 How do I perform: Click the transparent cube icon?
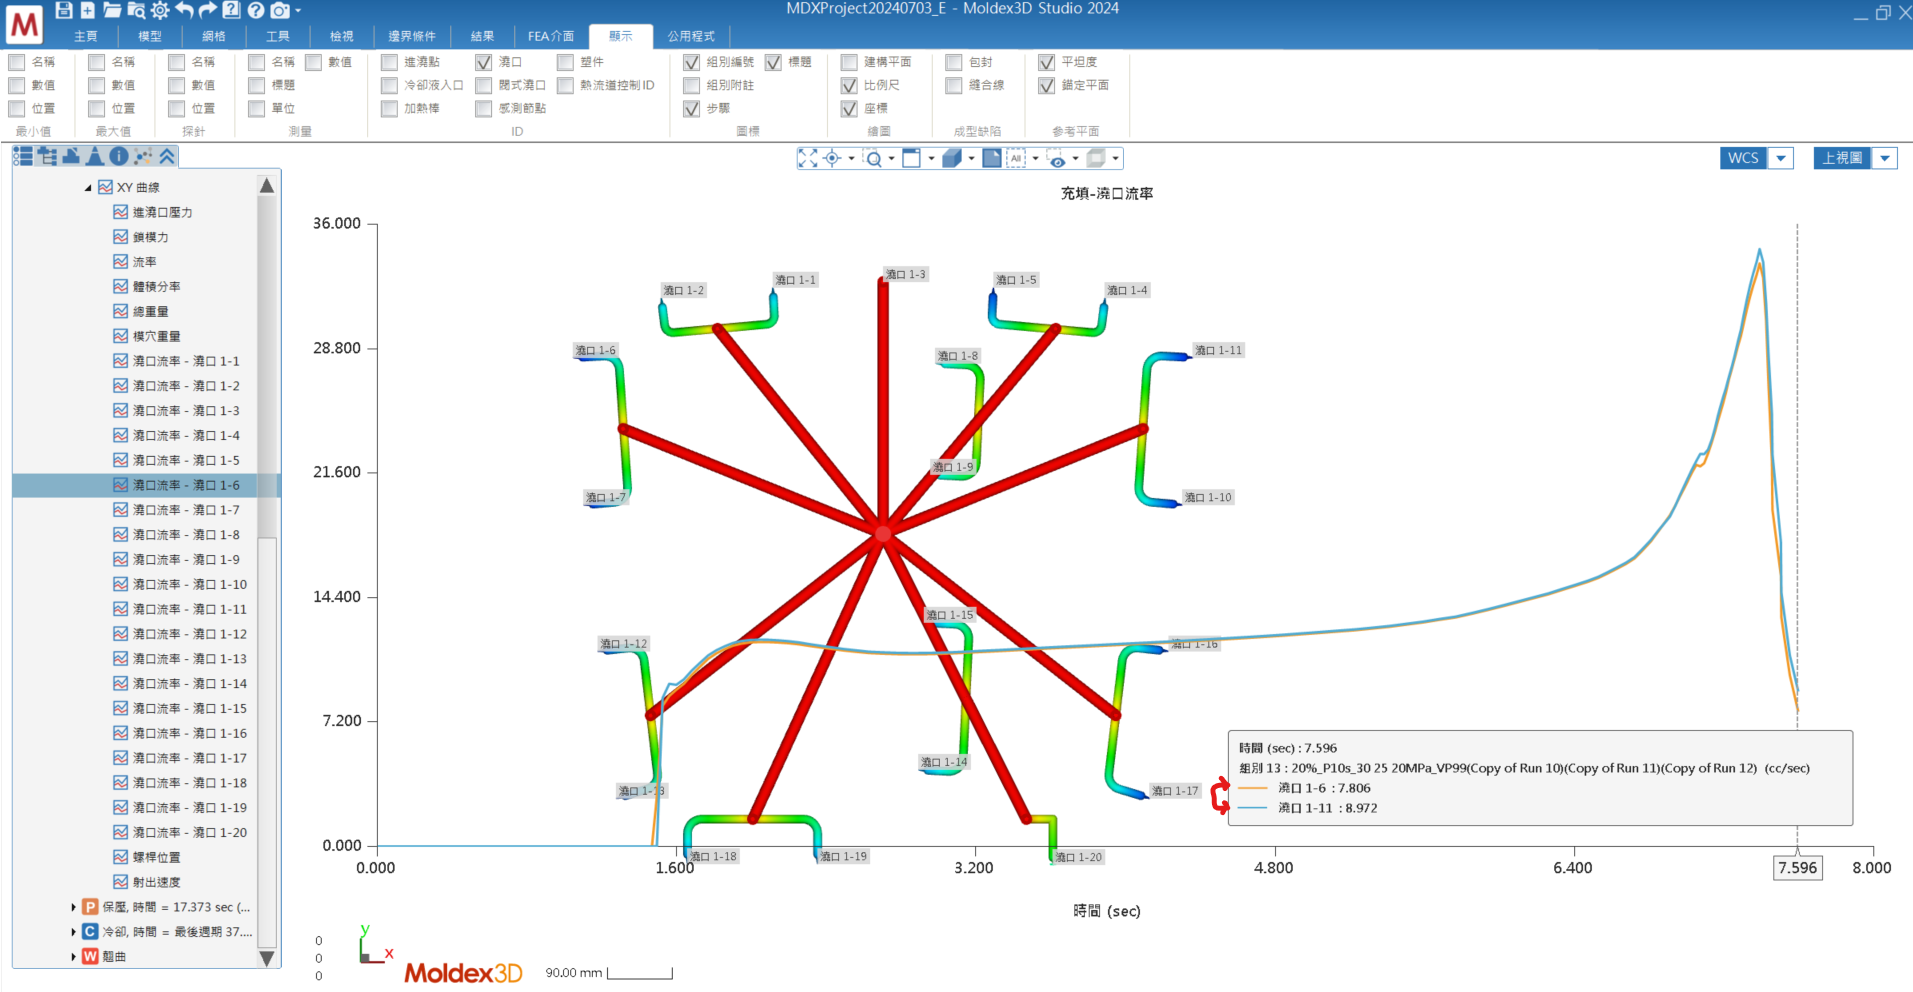[1096, 158]
